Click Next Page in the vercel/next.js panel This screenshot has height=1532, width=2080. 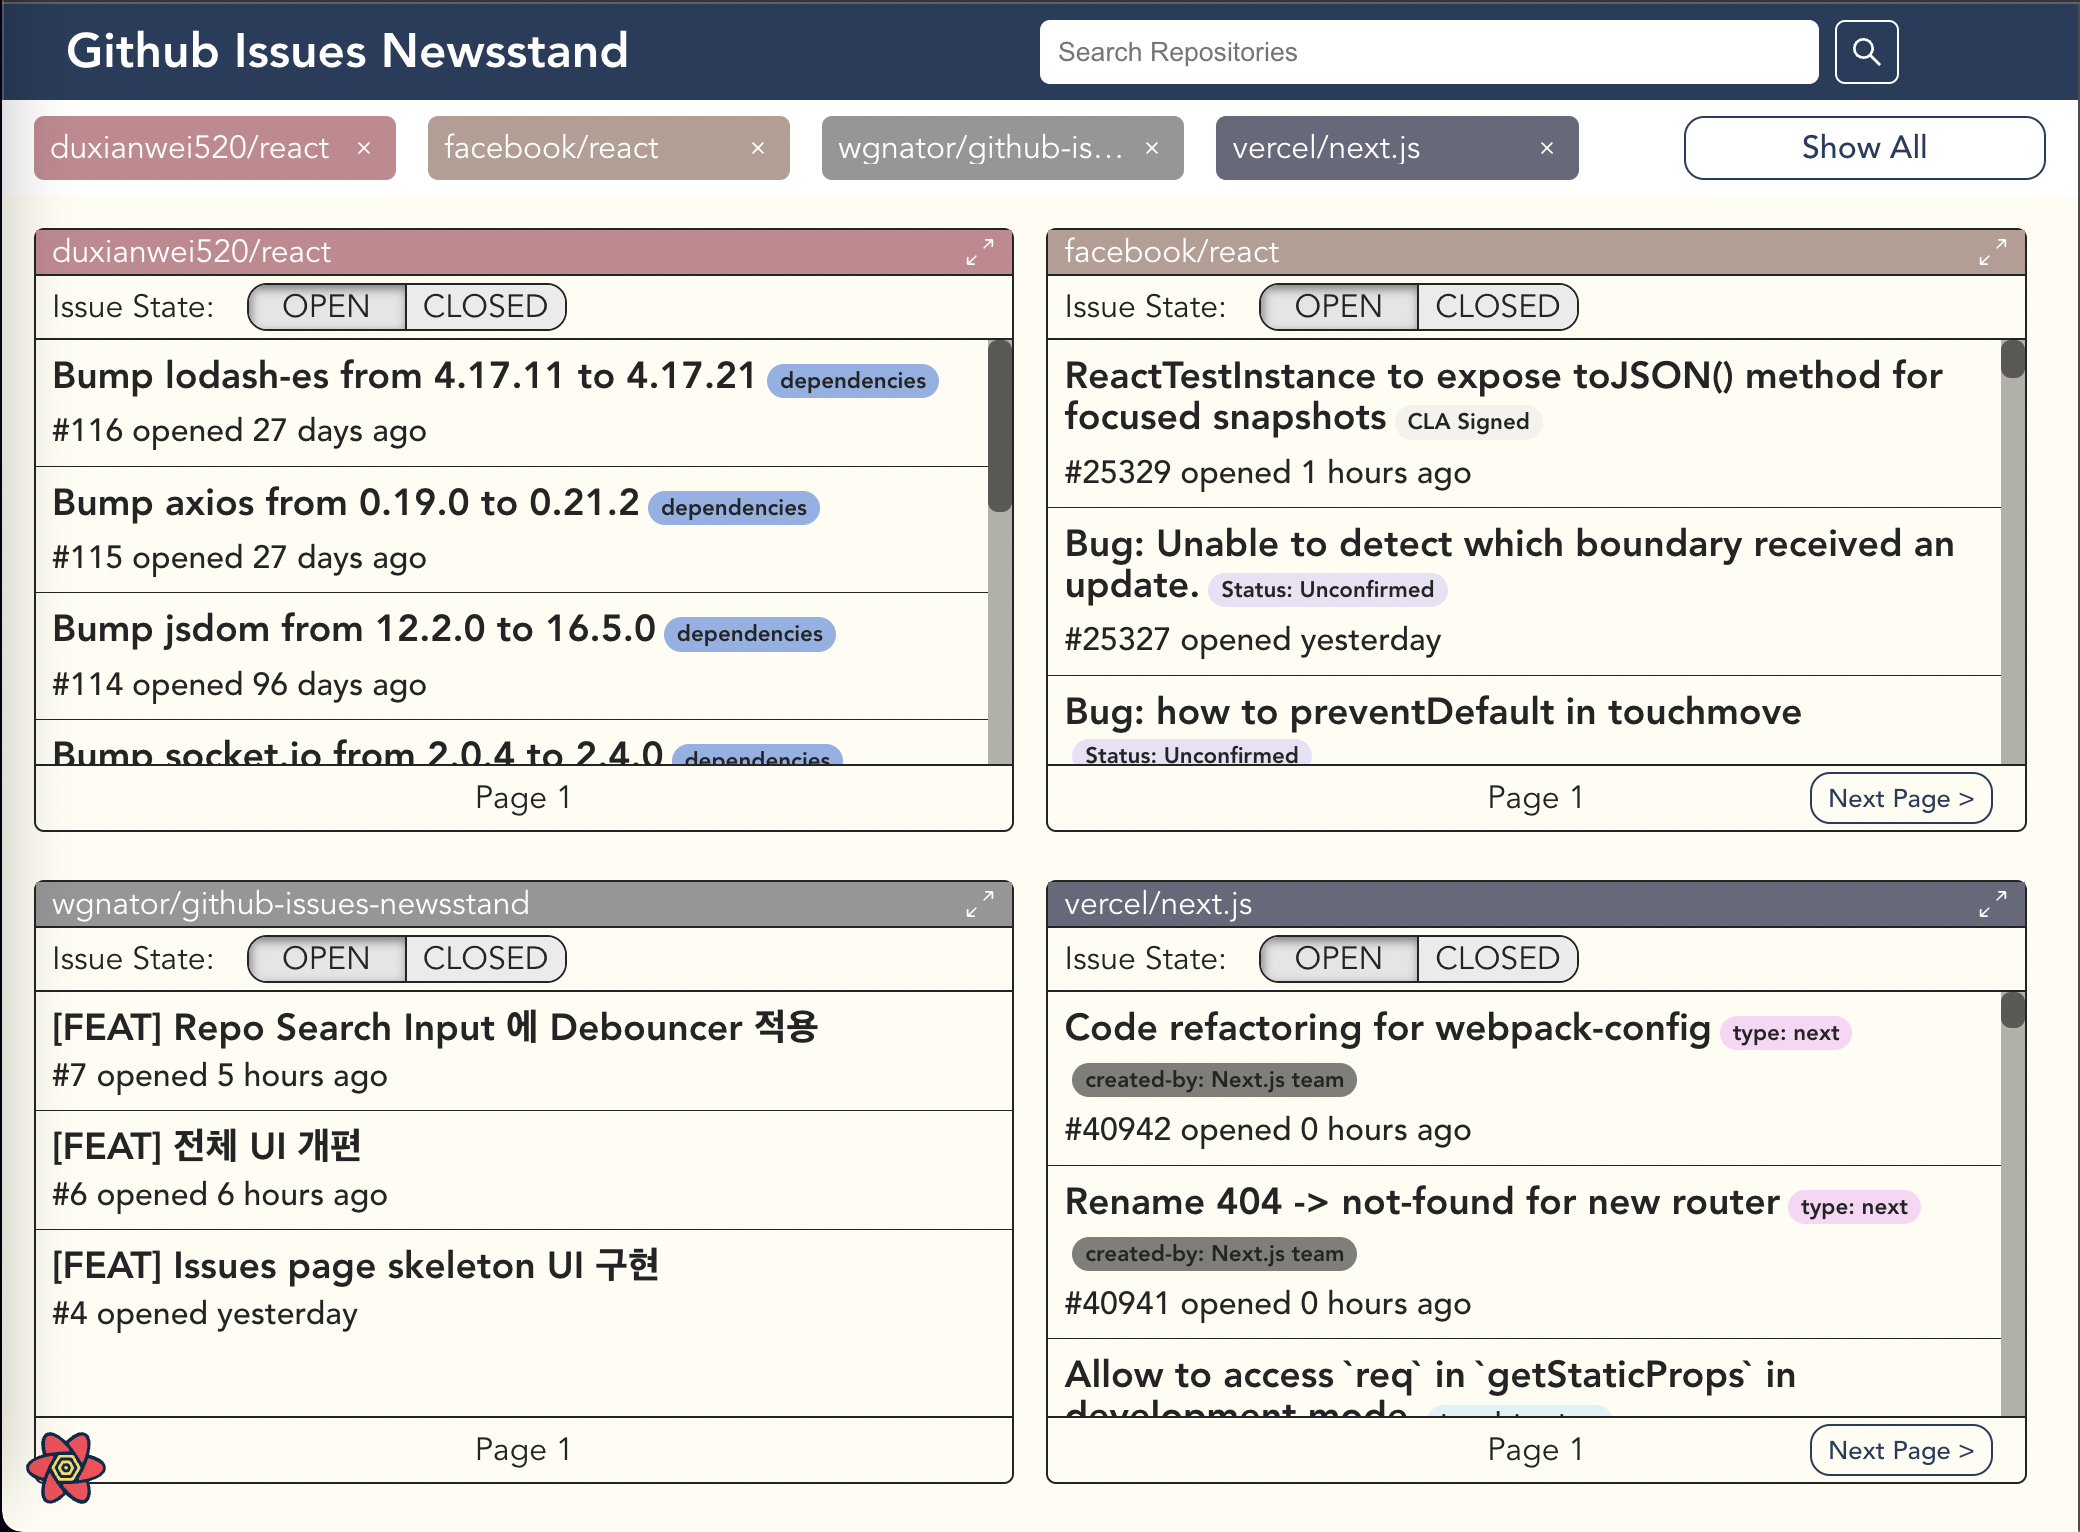[1900, 1449]
